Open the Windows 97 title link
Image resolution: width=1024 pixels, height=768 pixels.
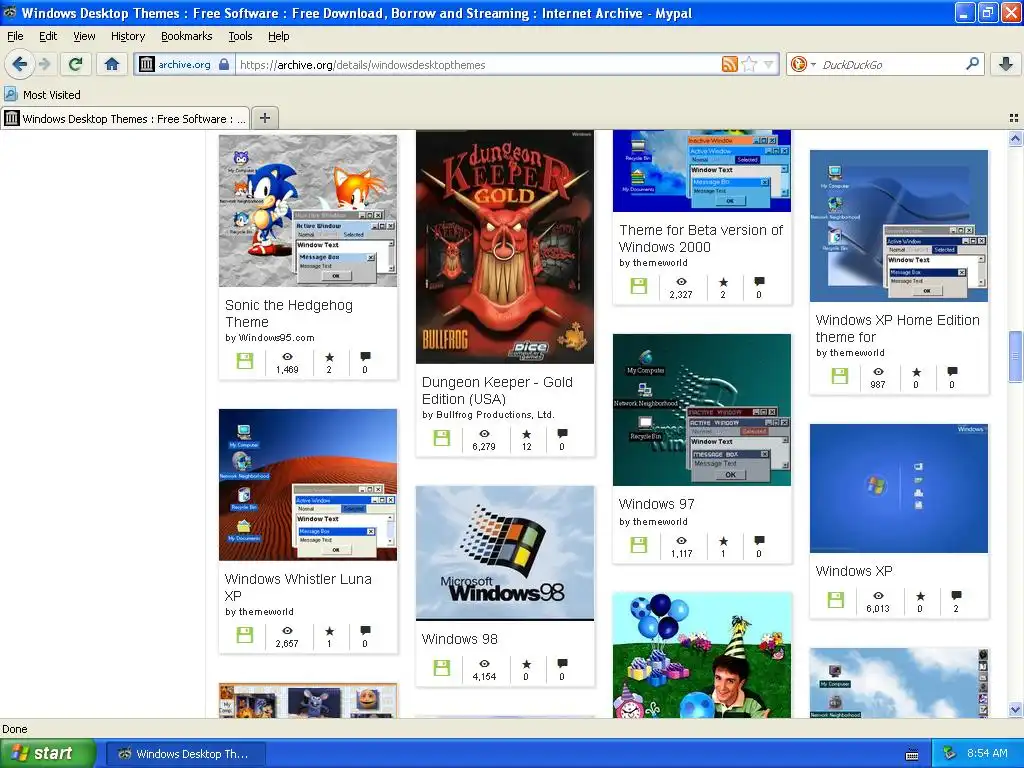click(656, 504)
